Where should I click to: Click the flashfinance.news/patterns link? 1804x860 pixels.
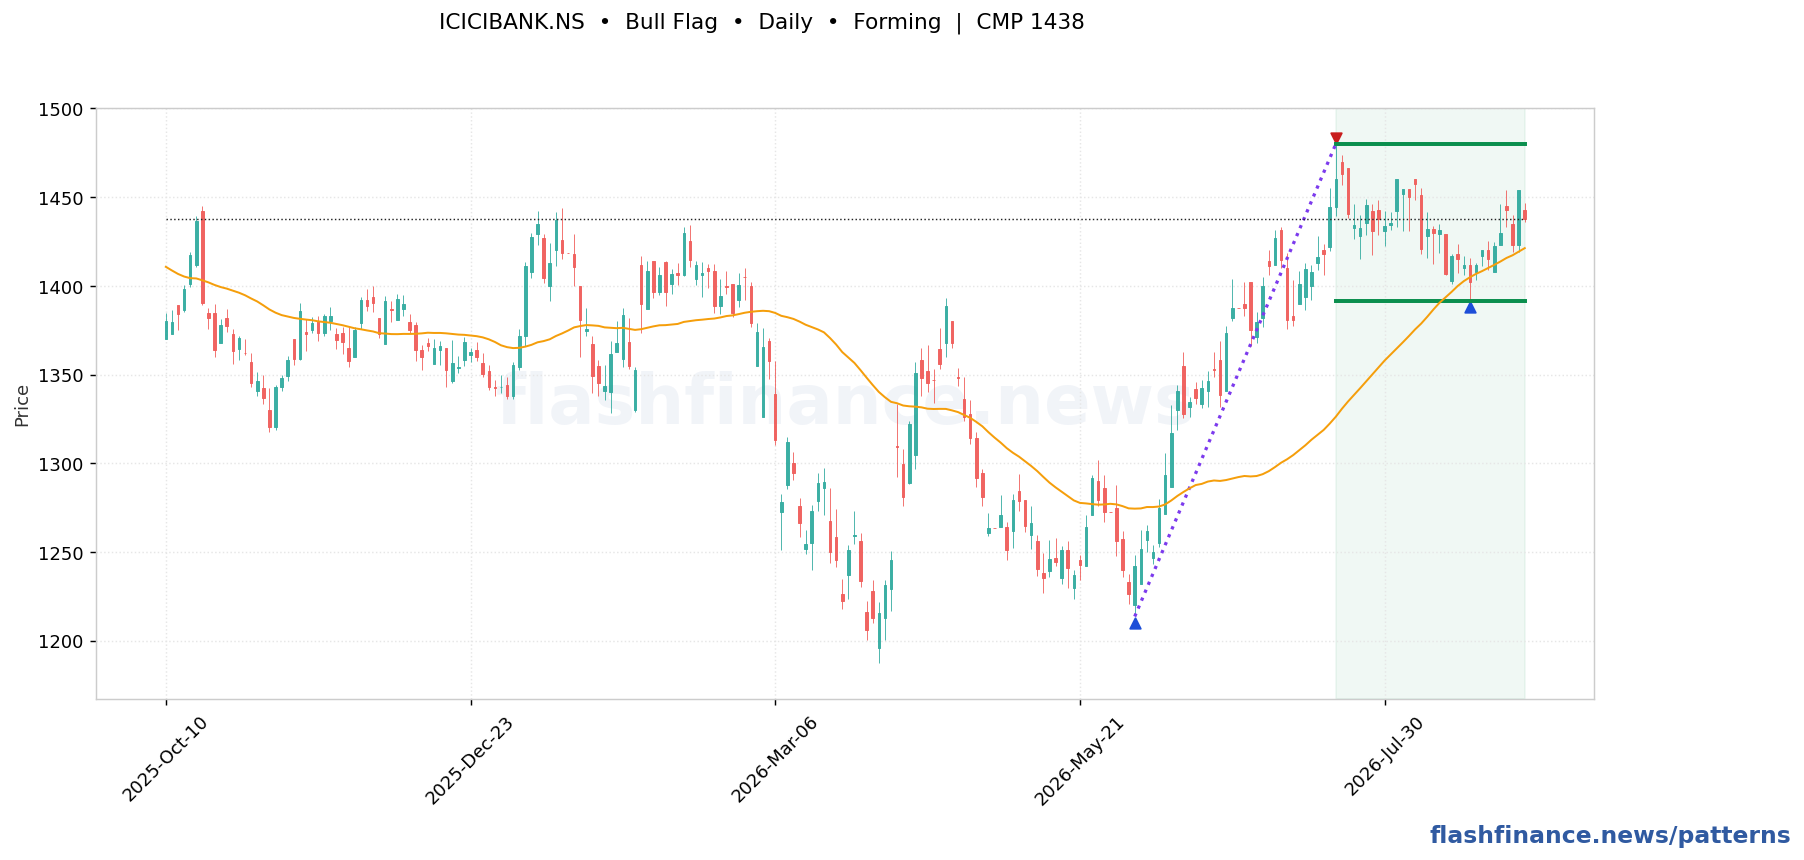1610,836
